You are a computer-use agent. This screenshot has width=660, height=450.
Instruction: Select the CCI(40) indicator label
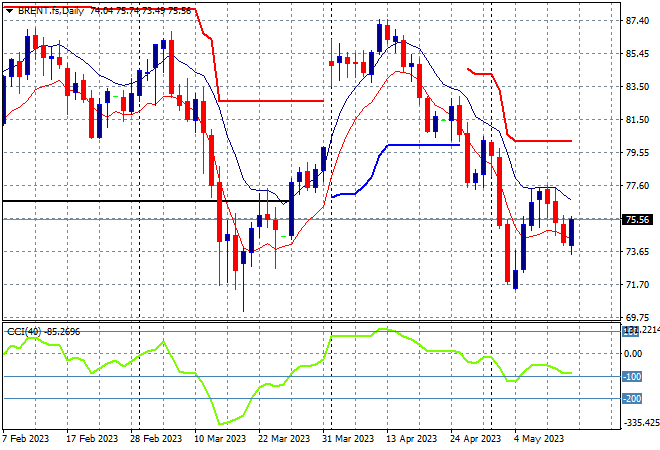coord(24,332)
